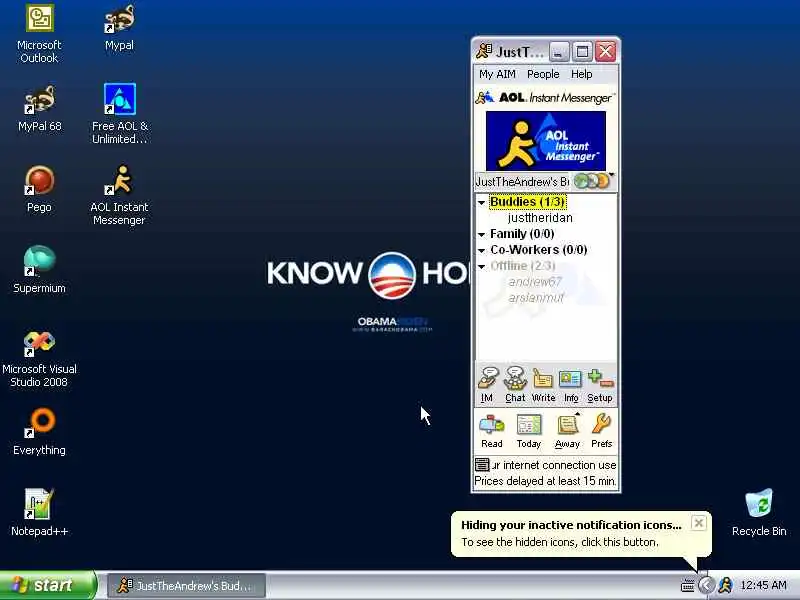Click the colored globe icons beside buddy list tab
This screenshot has height=600, width=800.
[592, 181]
